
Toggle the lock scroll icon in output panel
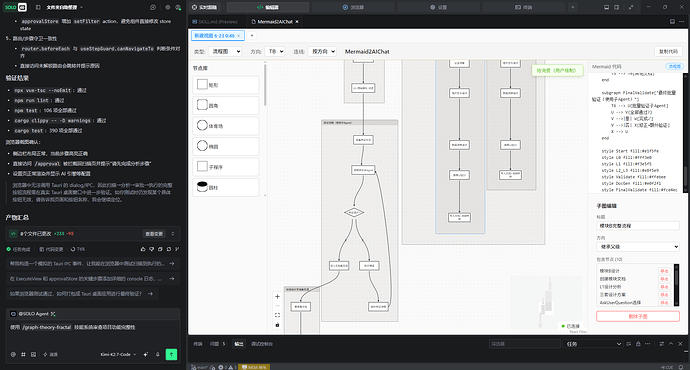click(638, 344)
